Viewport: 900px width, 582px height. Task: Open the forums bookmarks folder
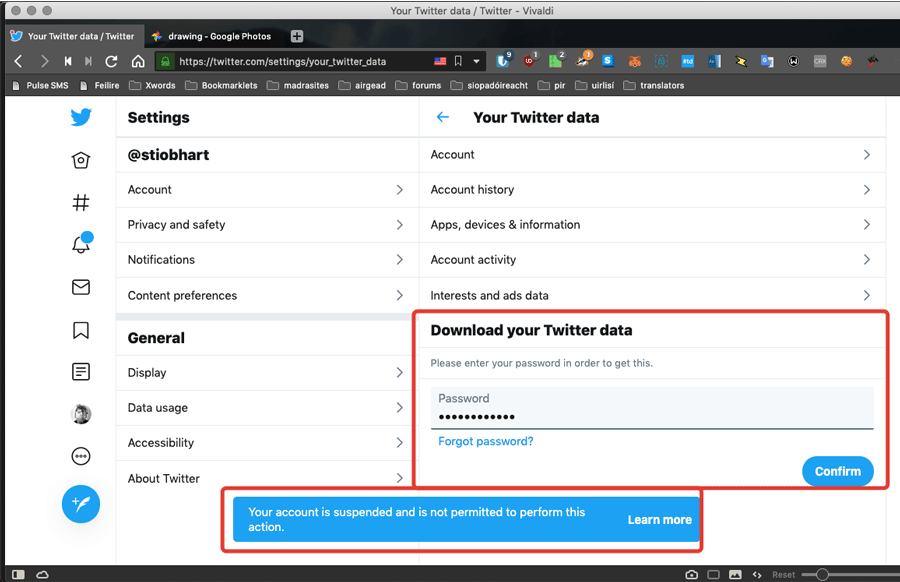point(418,86)
